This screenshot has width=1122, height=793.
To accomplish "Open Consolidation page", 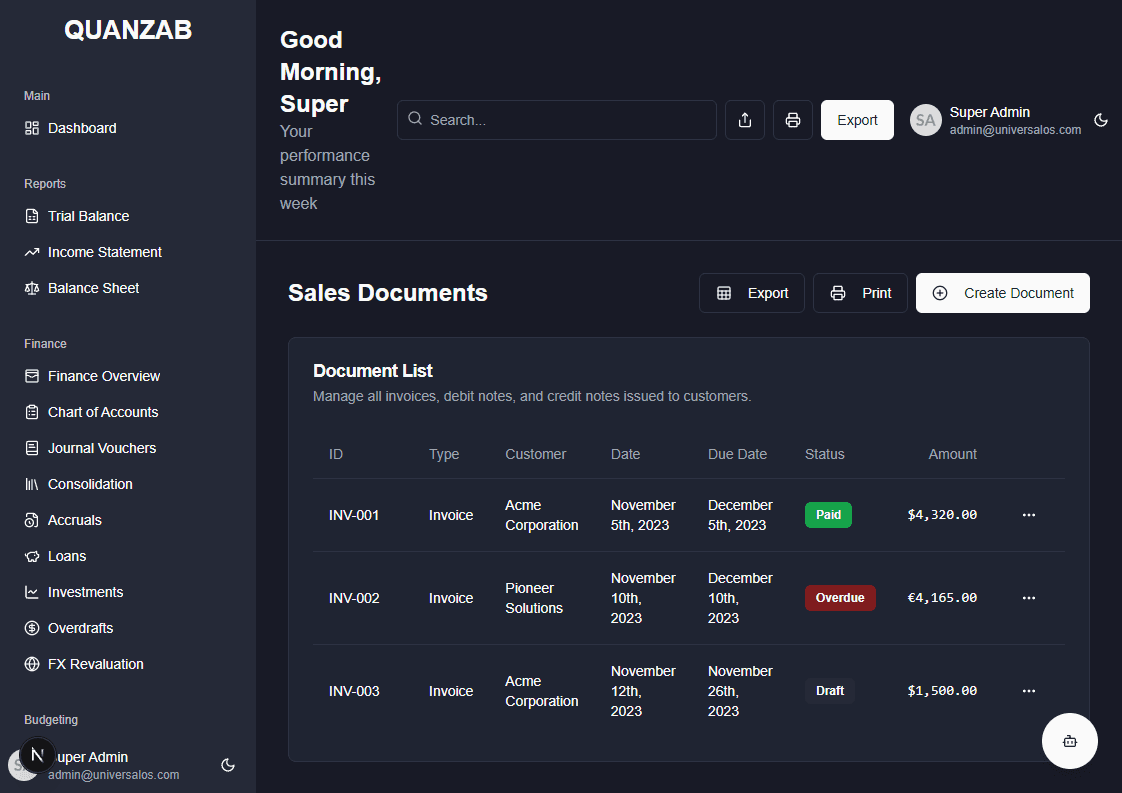I will pos(90,484).
